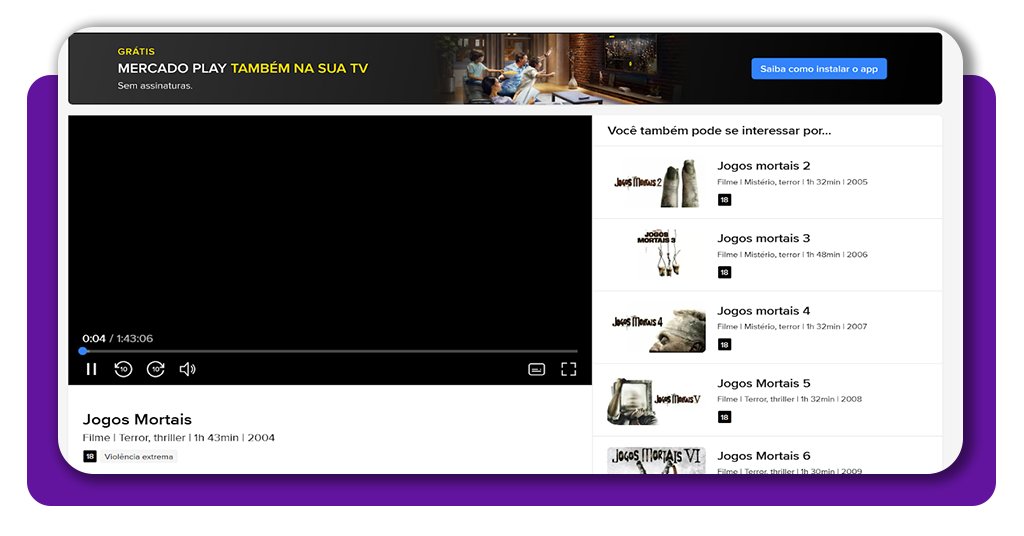This screenshot has height=536, width=1024.
Task: Rewind the video 10 seconds
Action: (123, 370)
